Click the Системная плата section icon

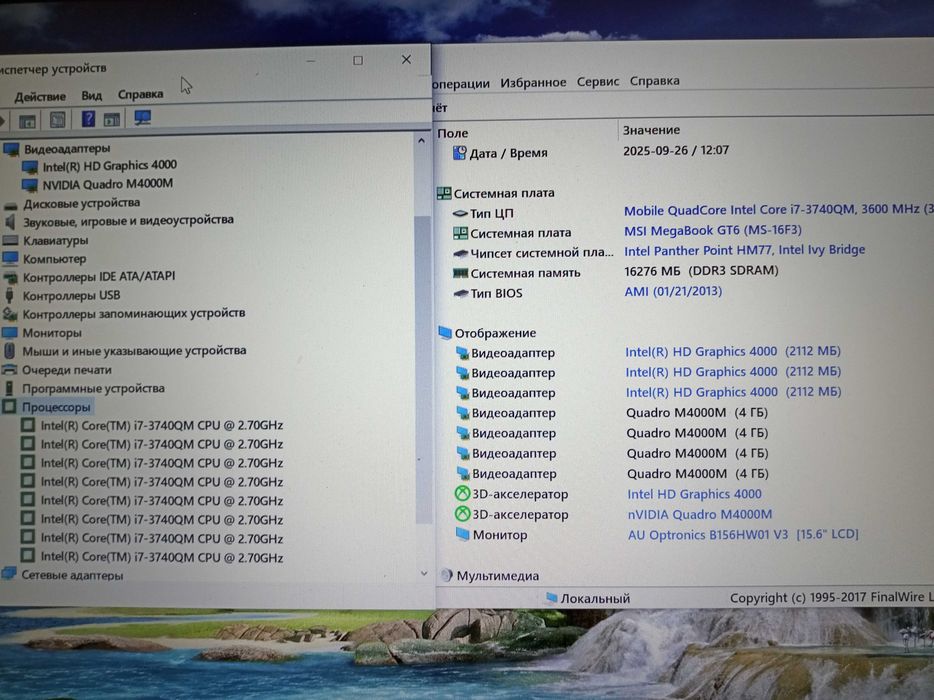click(444, 193)
